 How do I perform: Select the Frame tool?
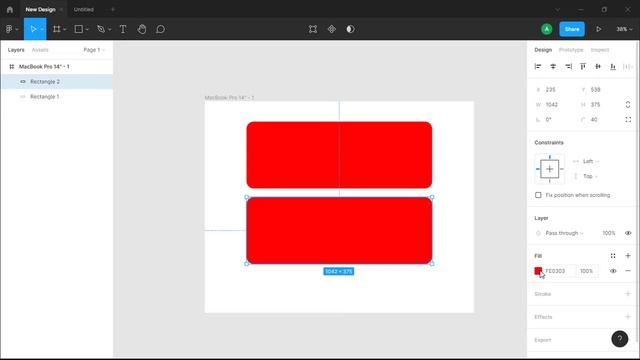[x=56, y=29]
